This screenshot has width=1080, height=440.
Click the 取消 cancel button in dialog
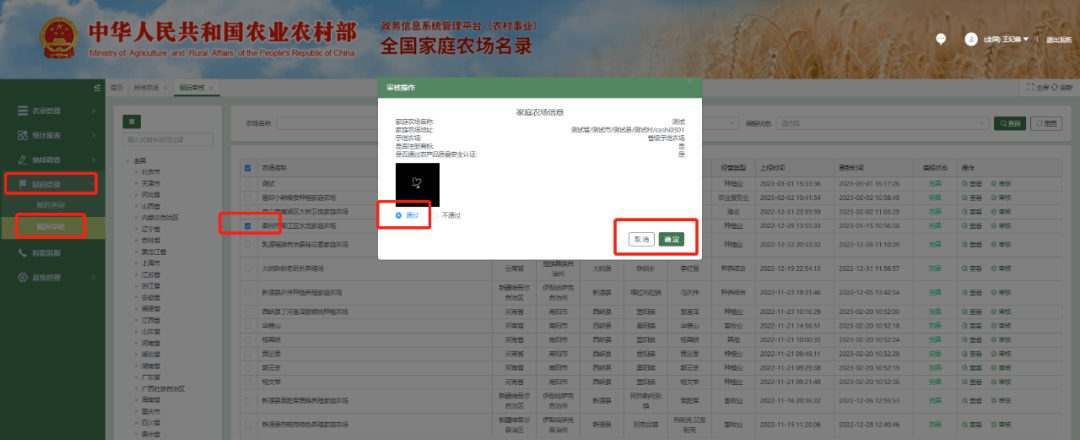point(641,239)
